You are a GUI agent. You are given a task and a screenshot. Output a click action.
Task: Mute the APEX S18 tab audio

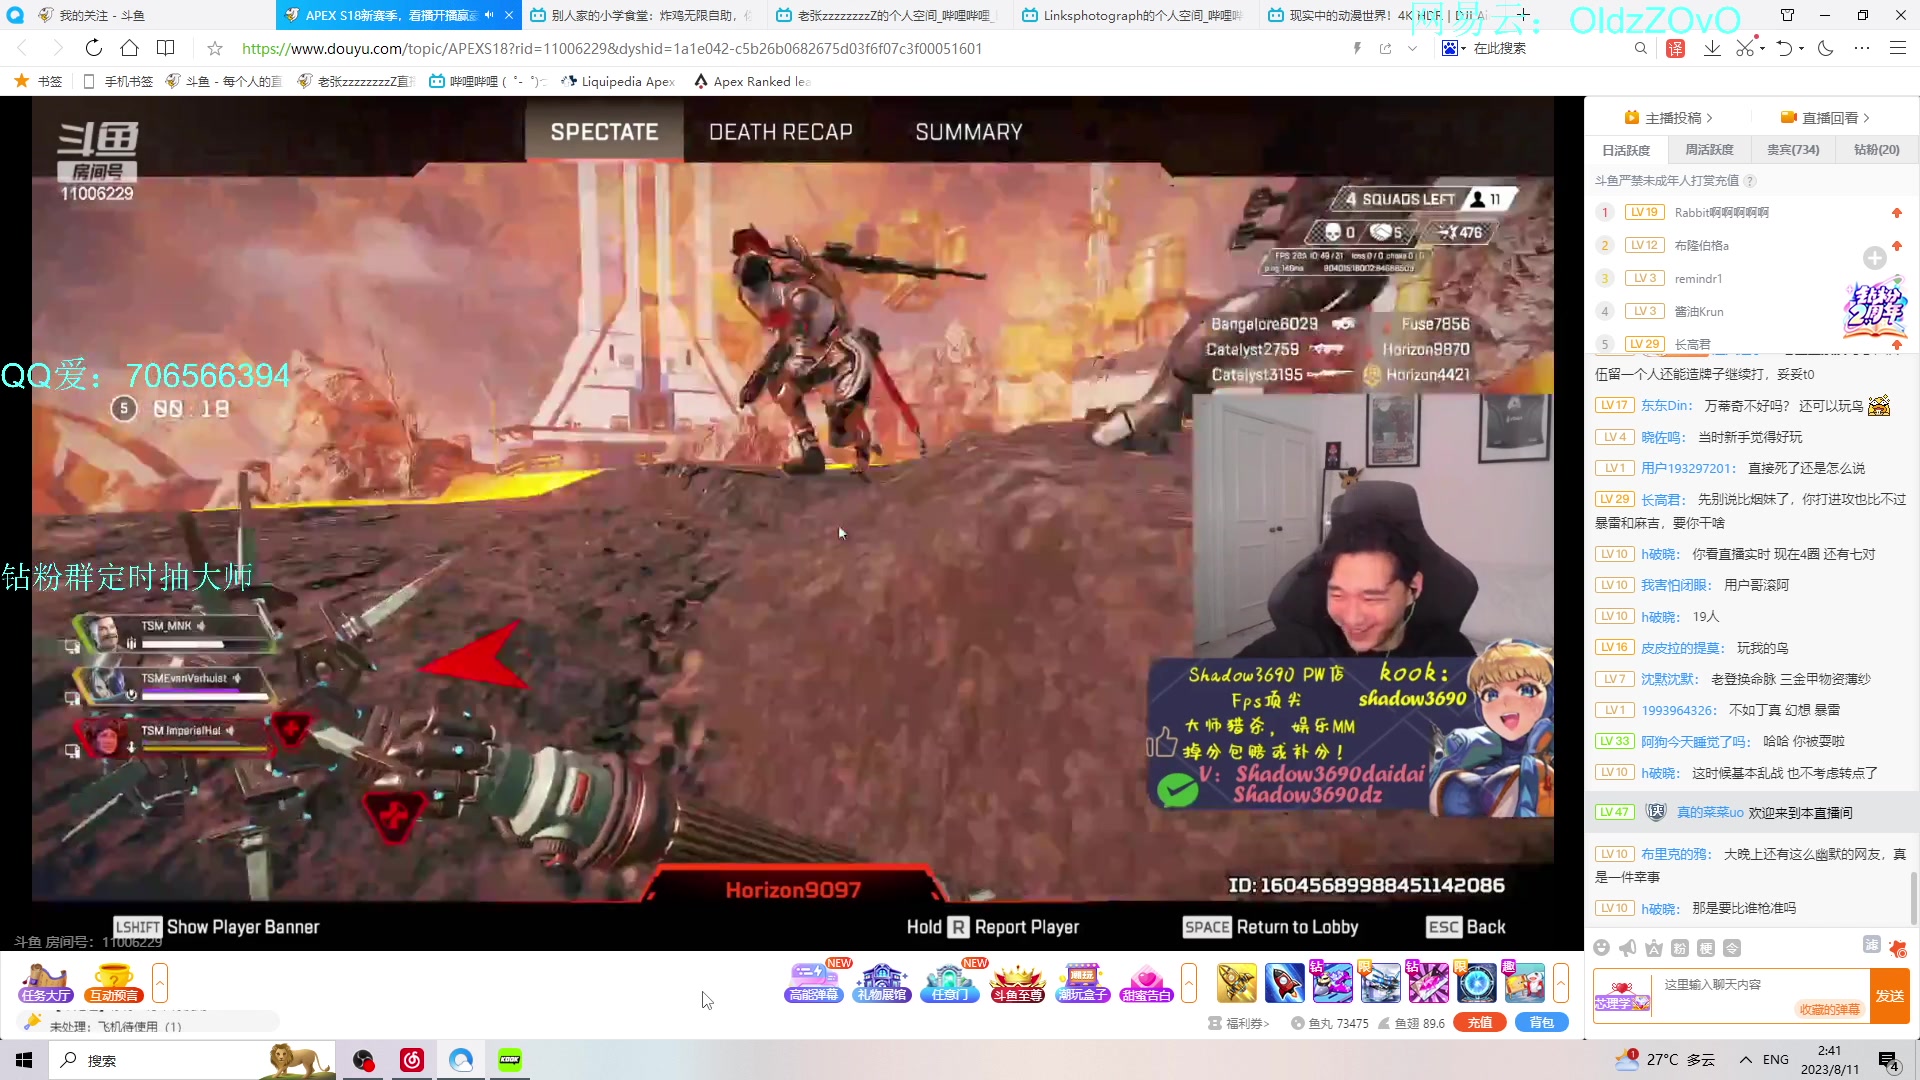pyautogui.click(x=489, y=15)
